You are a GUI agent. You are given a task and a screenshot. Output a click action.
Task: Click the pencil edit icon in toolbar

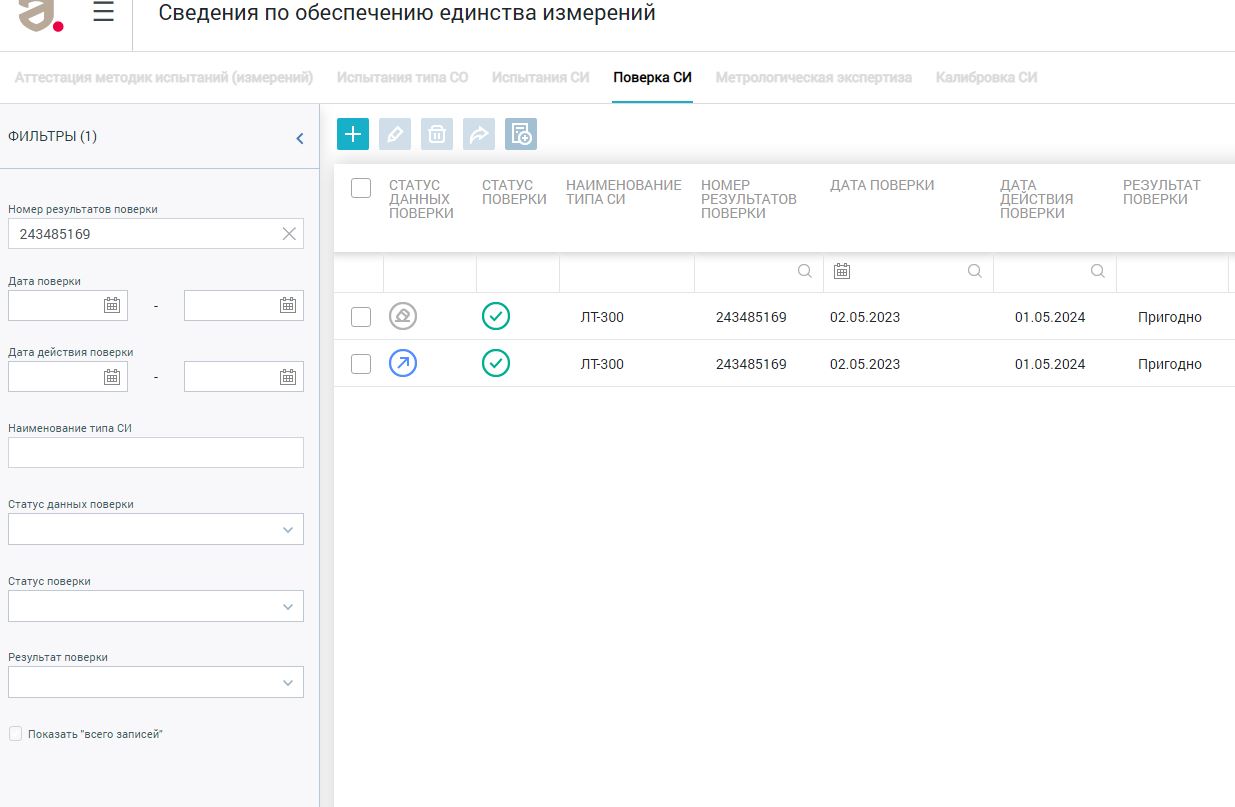395,134
